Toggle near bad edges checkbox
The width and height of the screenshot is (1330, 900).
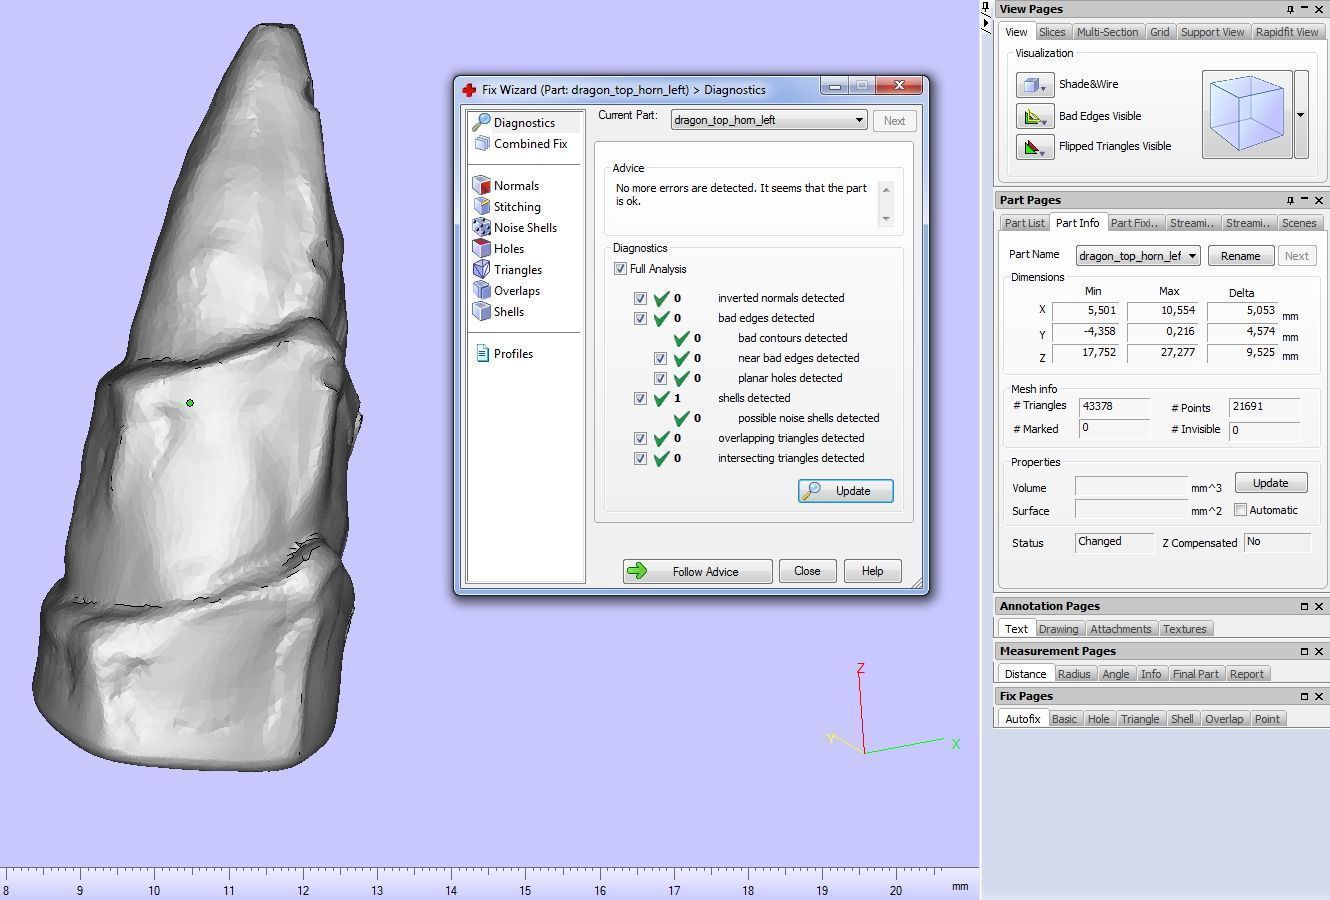coord(661,358)
